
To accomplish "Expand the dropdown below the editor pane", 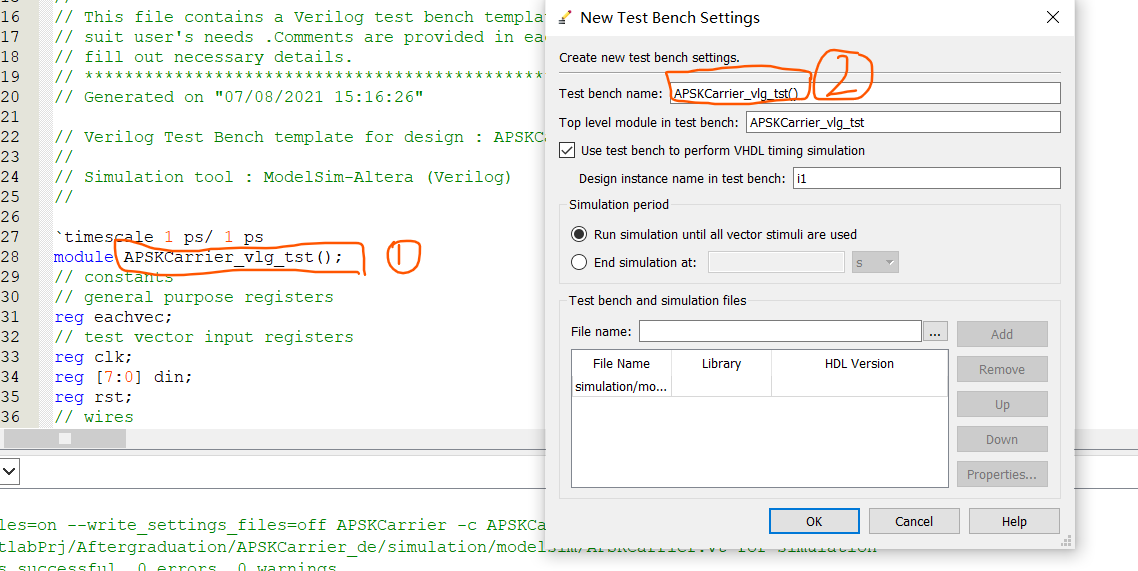I will point(9,470).
